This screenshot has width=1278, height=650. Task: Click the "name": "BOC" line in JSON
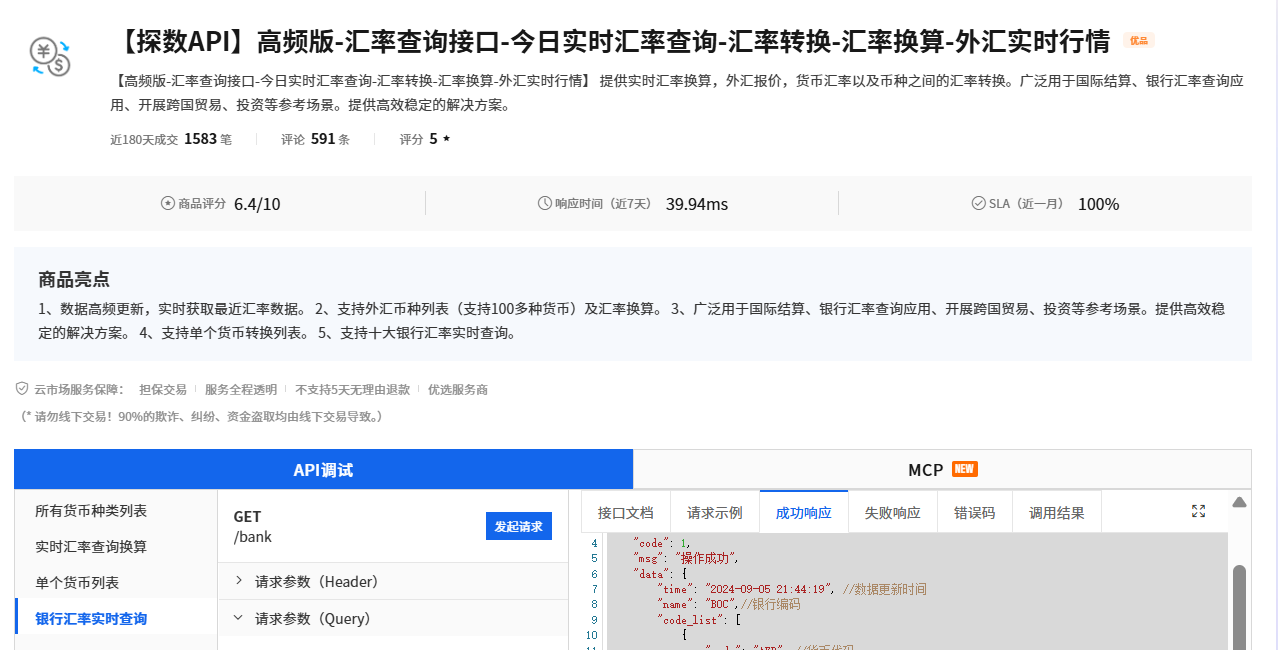point(728,604)
